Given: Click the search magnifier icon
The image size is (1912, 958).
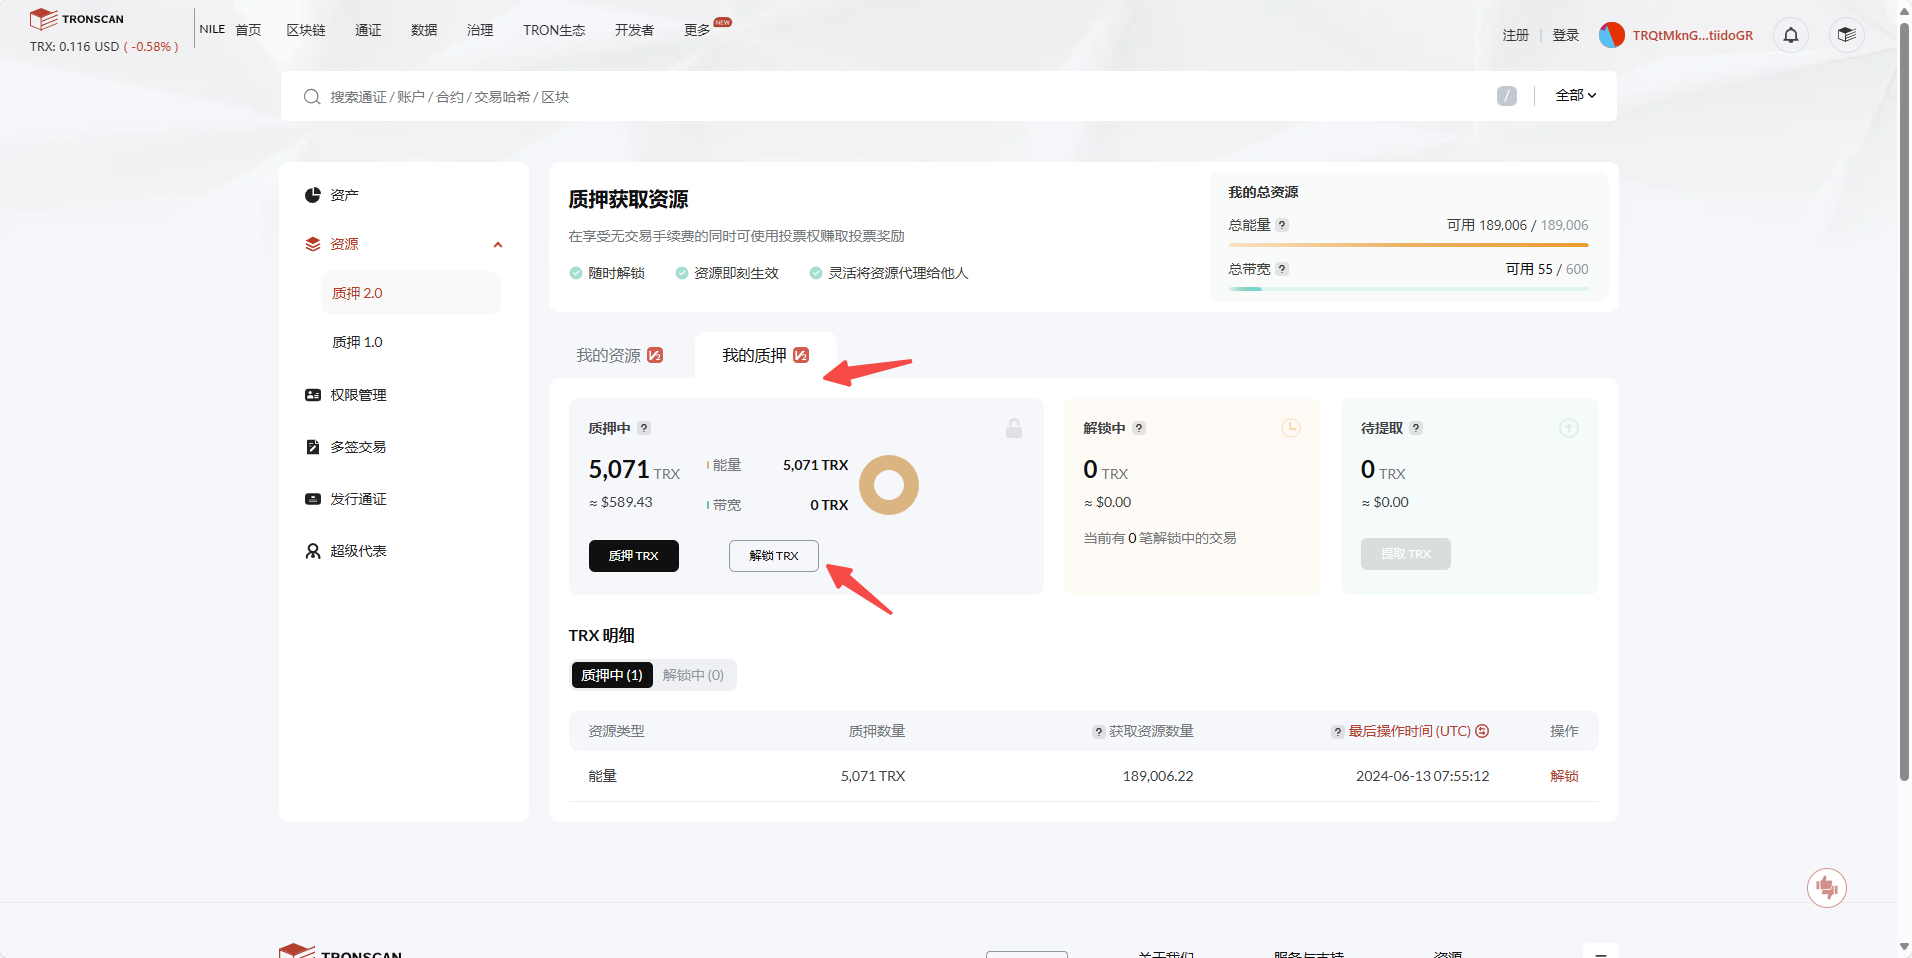Looking at the screenshot, I should [x=312, y=97].
